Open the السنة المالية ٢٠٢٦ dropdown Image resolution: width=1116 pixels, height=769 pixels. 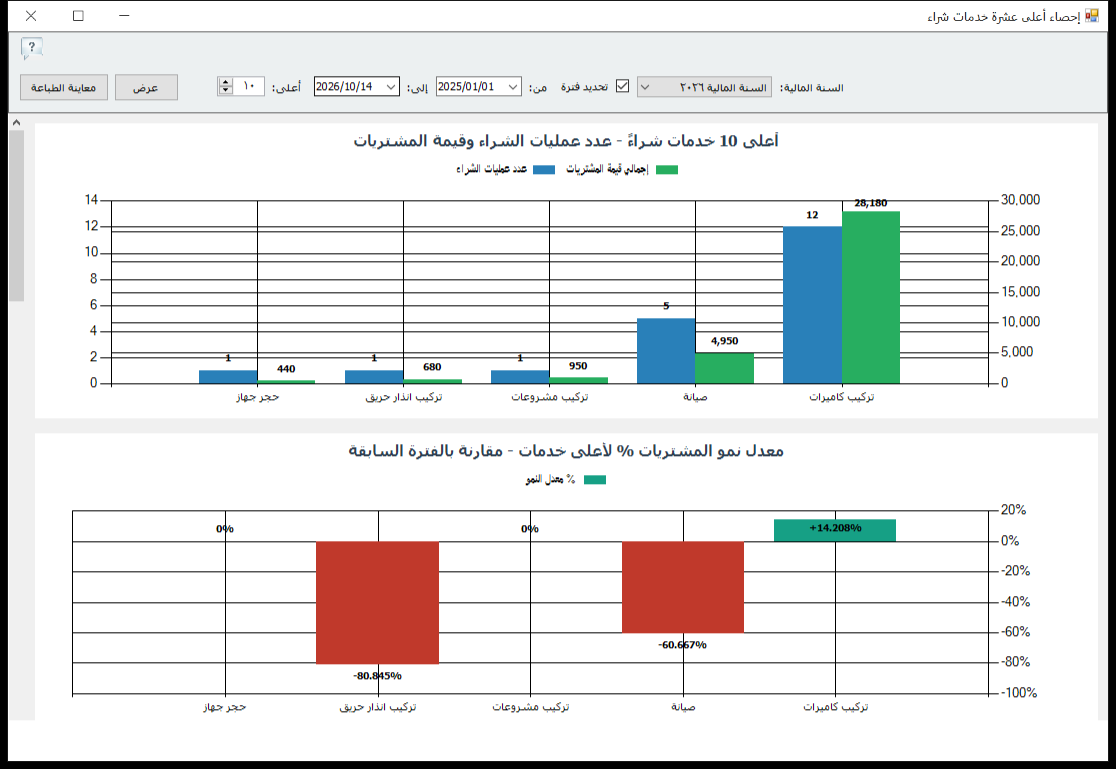pos(704,87)
